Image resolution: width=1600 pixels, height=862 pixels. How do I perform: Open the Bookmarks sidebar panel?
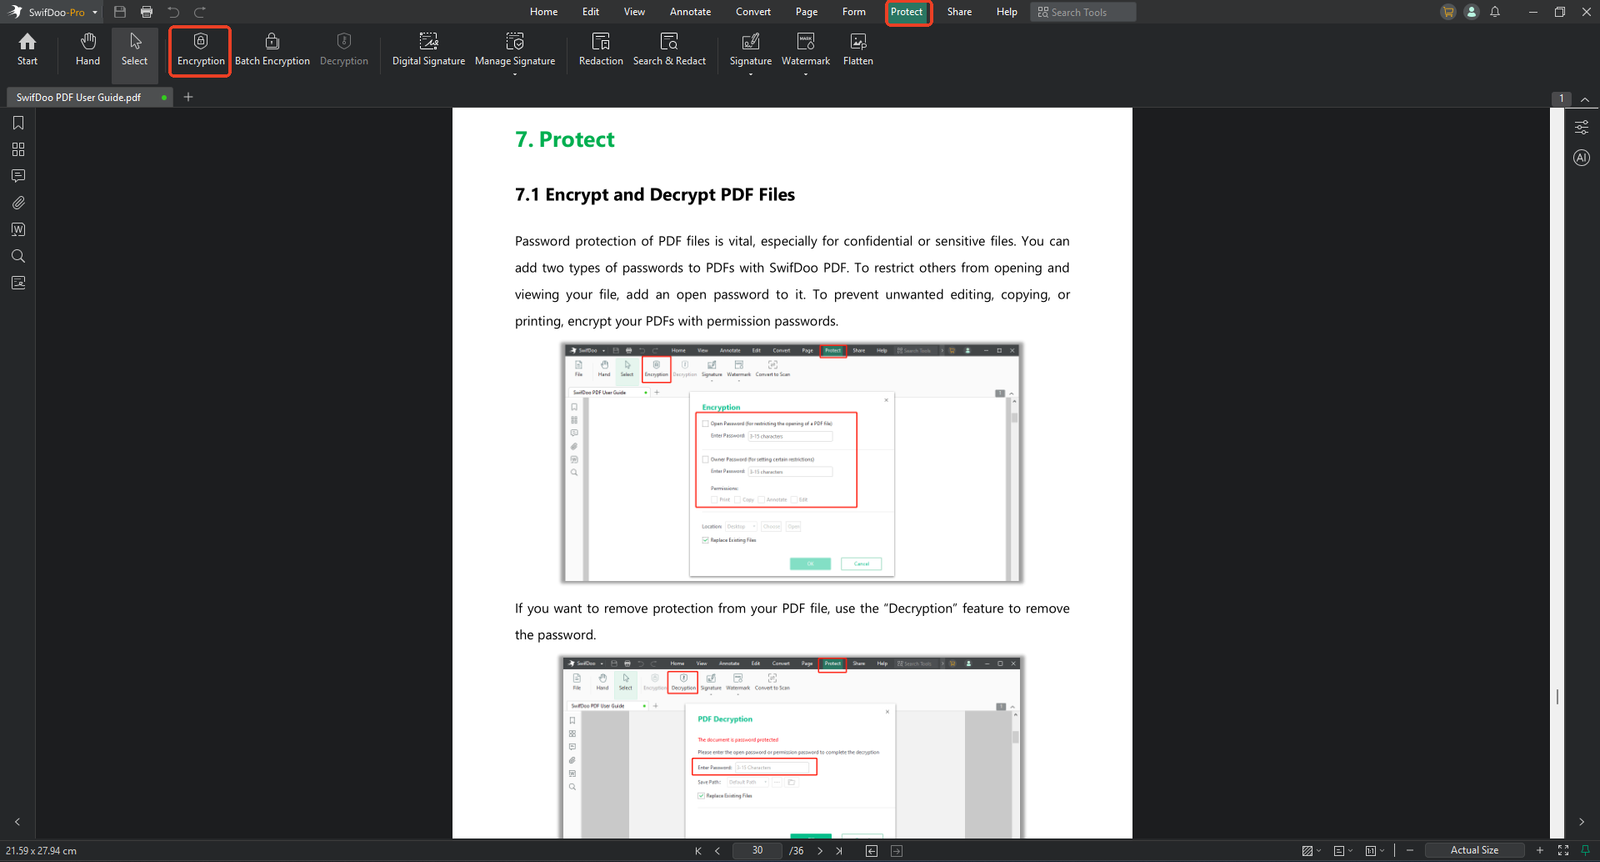point(18,123)
